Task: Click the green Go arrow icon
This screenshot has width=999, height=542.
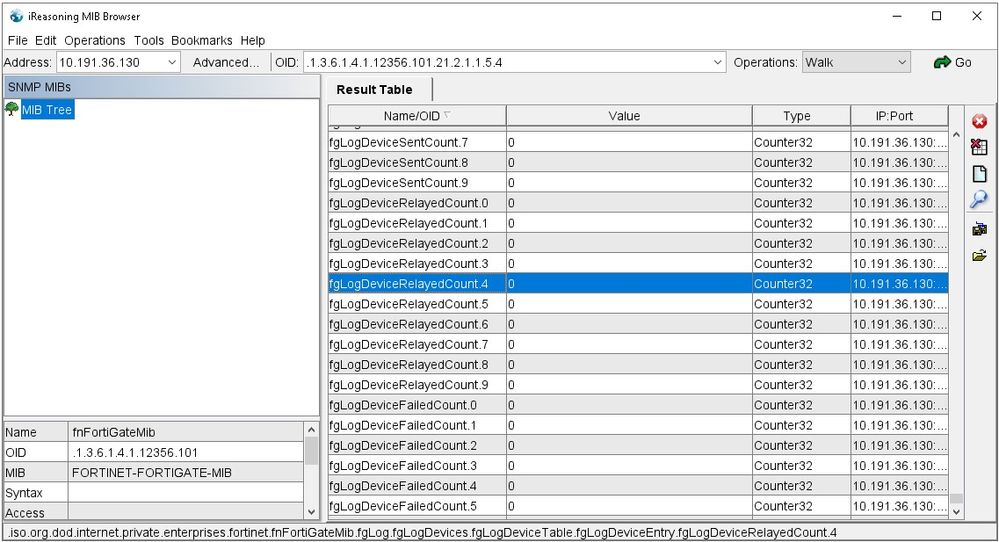Action: point(942,62)
